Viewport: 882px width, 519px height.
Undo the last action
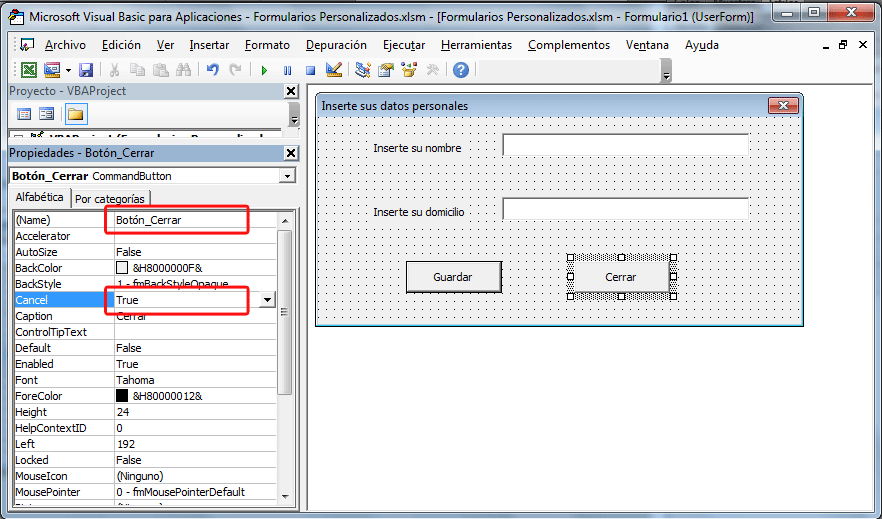212,70
